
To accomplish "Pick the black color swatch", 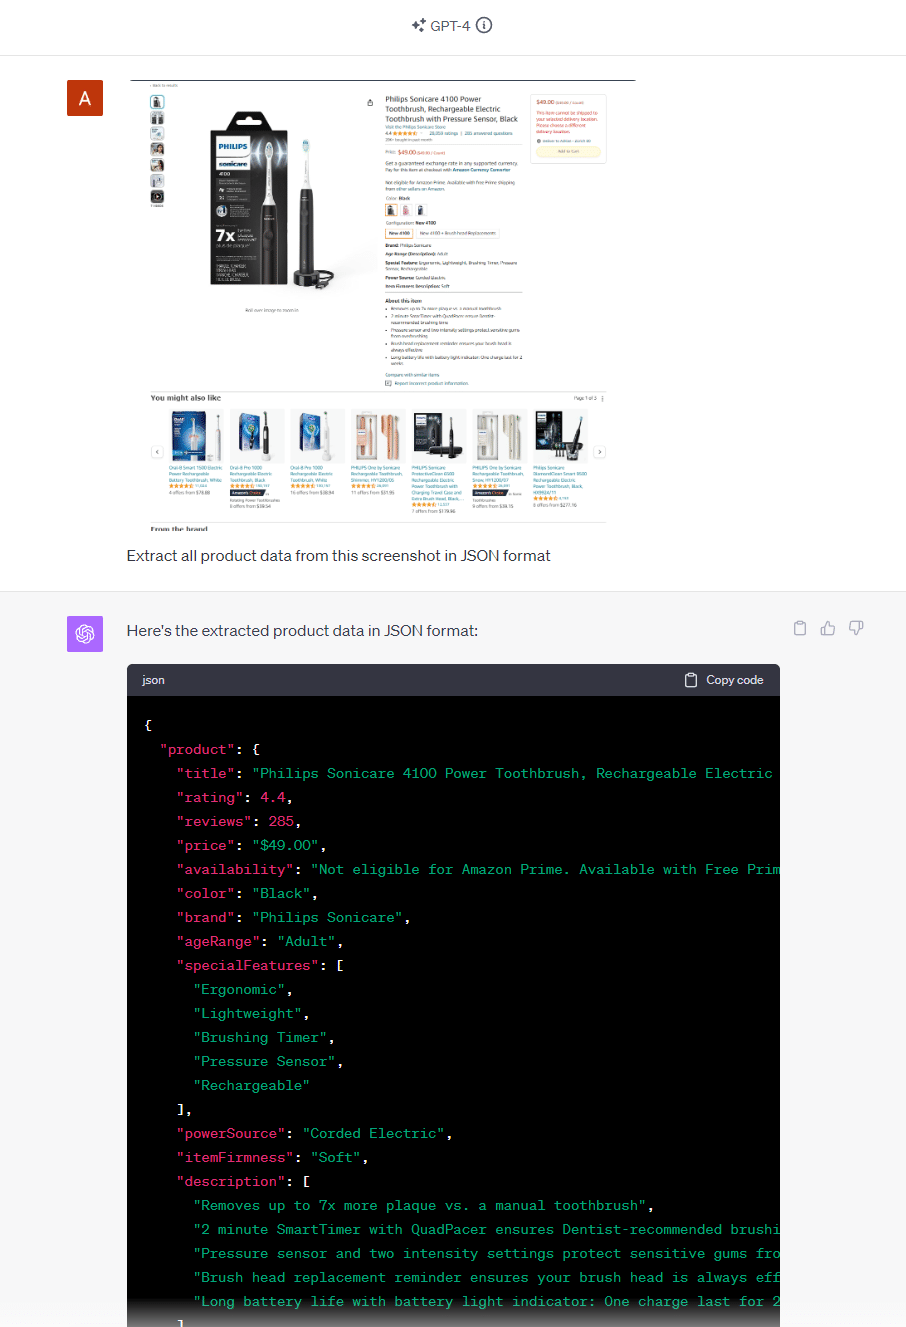I will [x=392, y=211].
